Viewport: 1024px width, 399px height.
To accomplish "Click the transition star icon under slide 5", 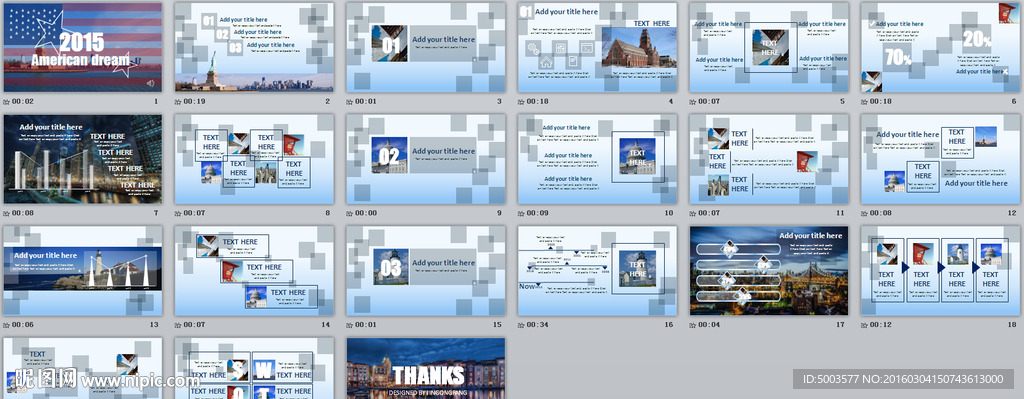I will [692, 102].
